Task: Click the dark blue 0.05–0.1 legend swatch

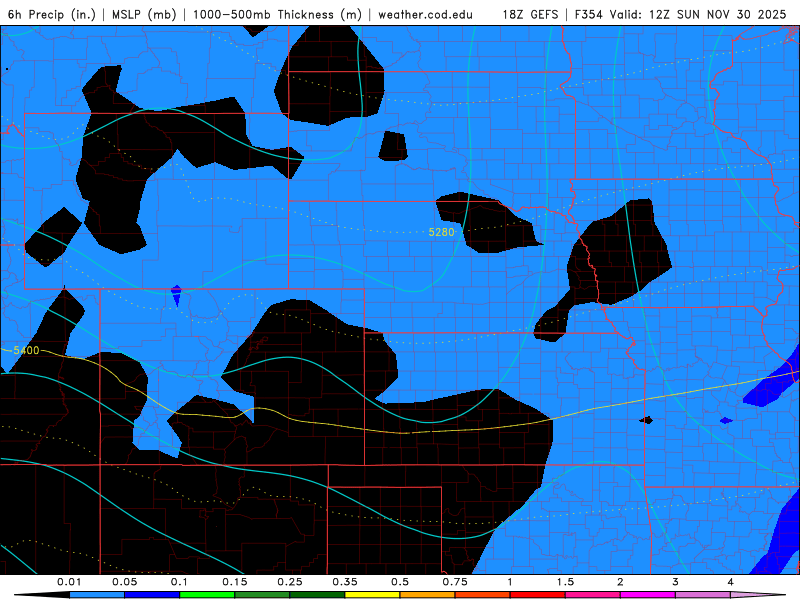Action: [152, 595]
